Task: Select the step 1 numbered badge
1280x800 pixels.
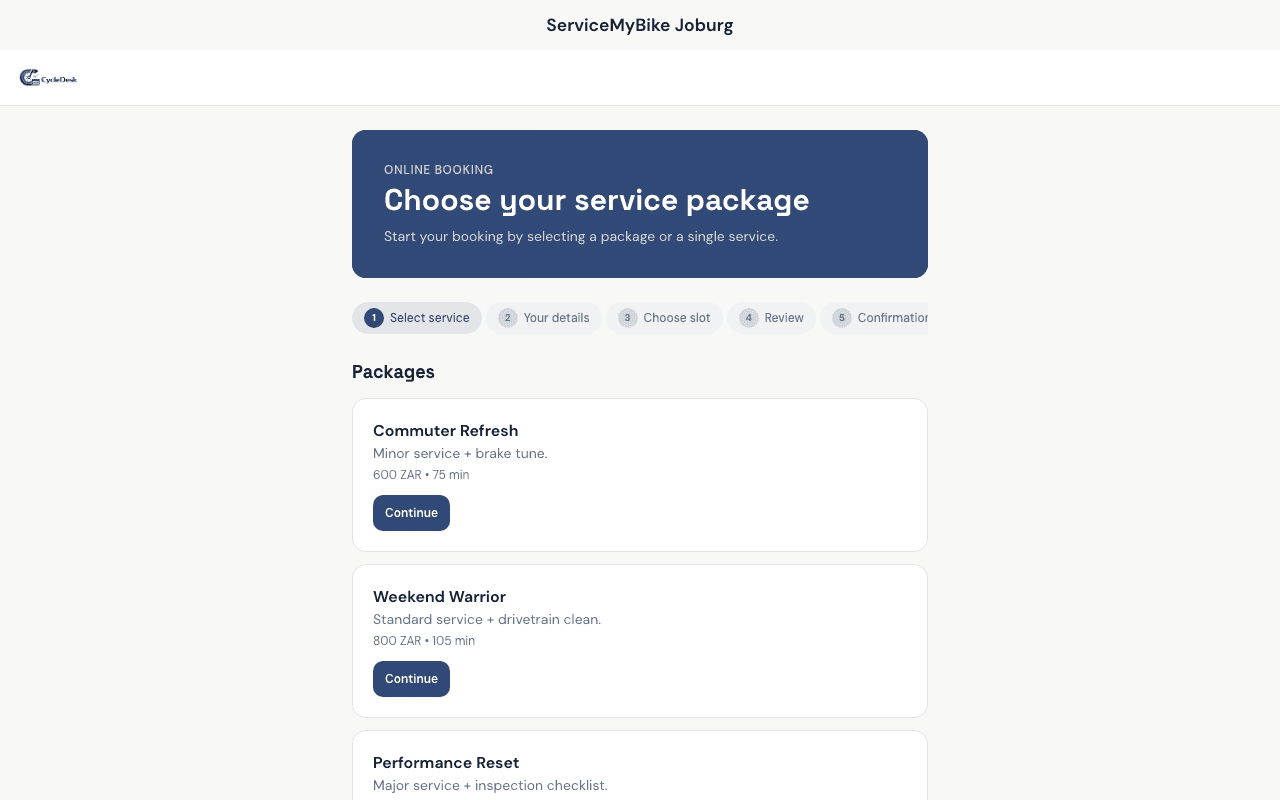Action: coord(374,317)
